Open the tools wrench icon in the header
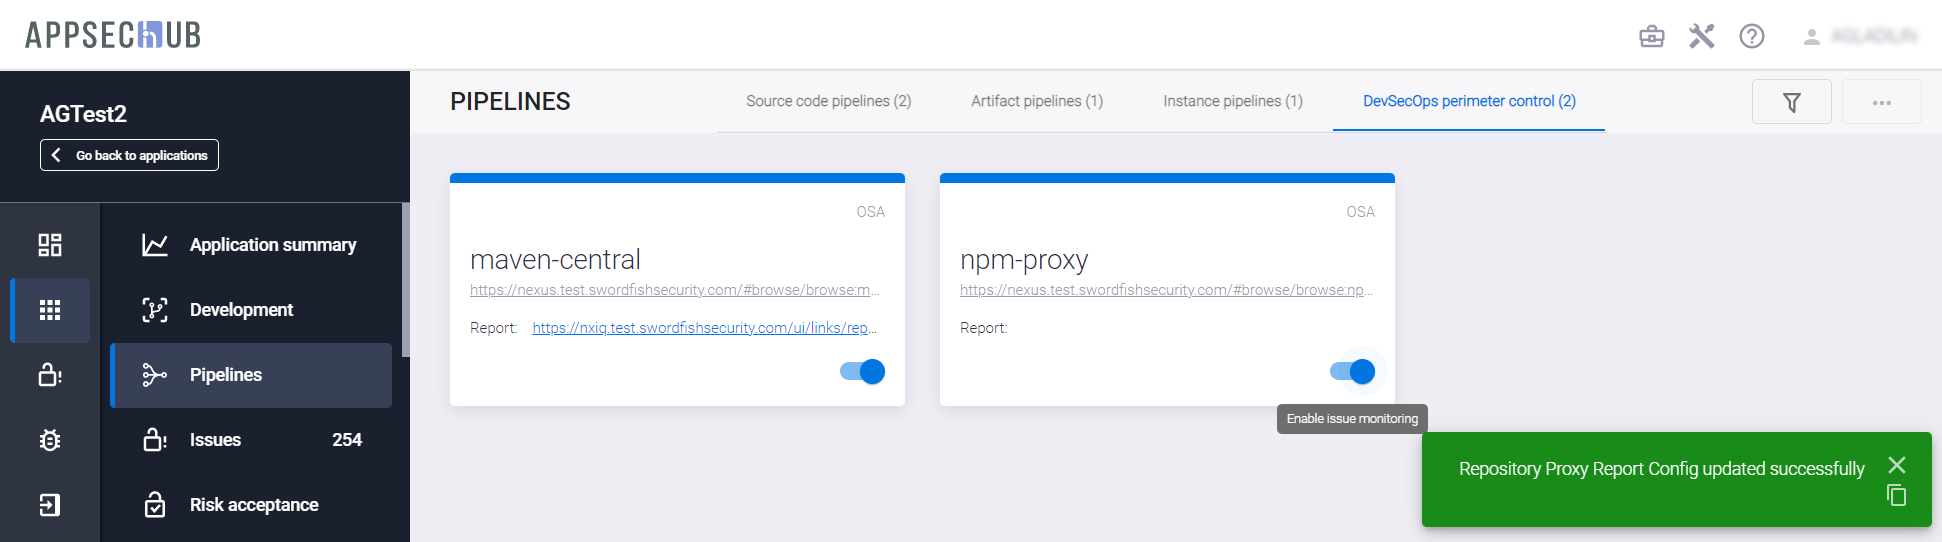Viewport: 1942px width, 542px height. click(x=1702, y=37)
